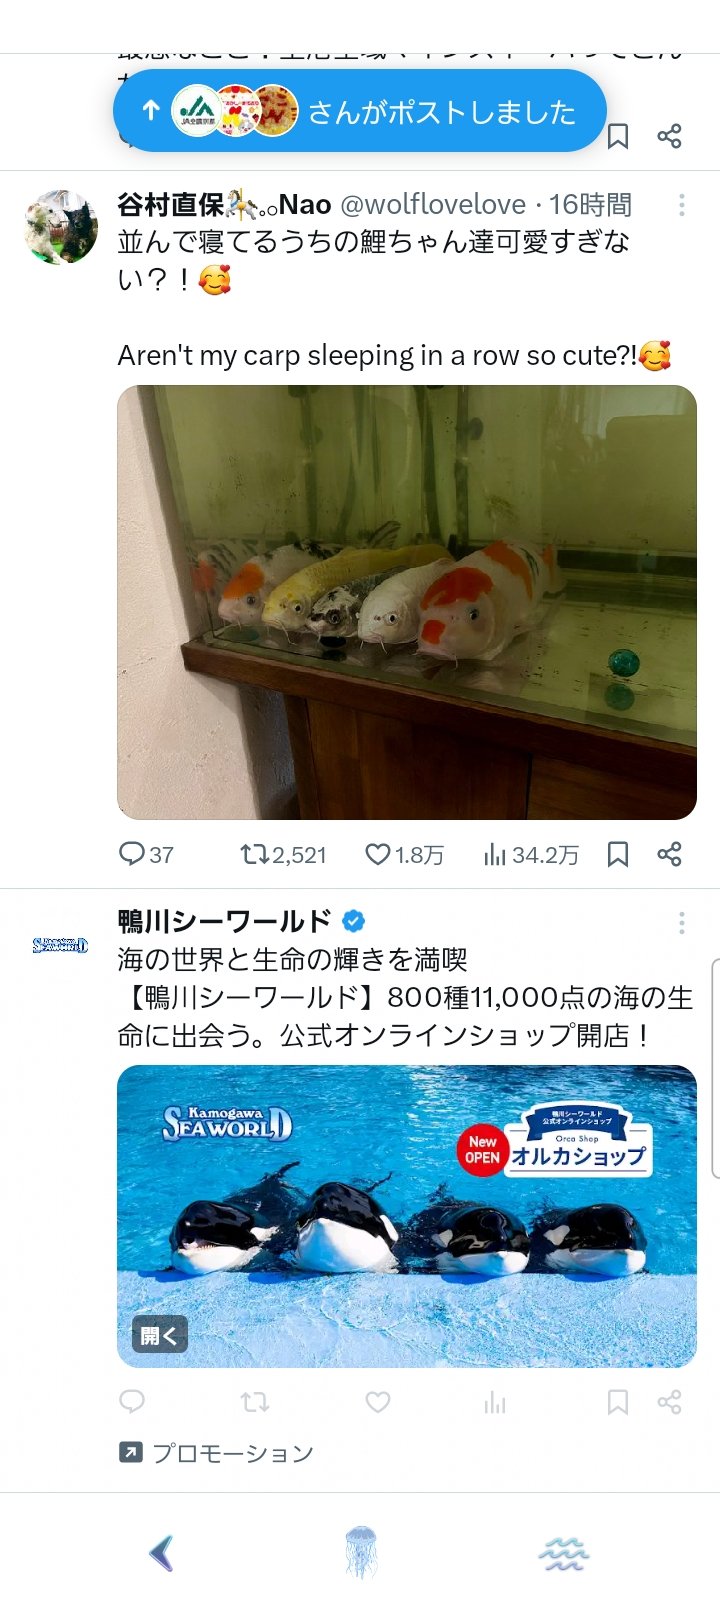The height and width of the screenshot is (1600, 720).
Task: View the carp aquarium photo
Action: pos(407,602)
